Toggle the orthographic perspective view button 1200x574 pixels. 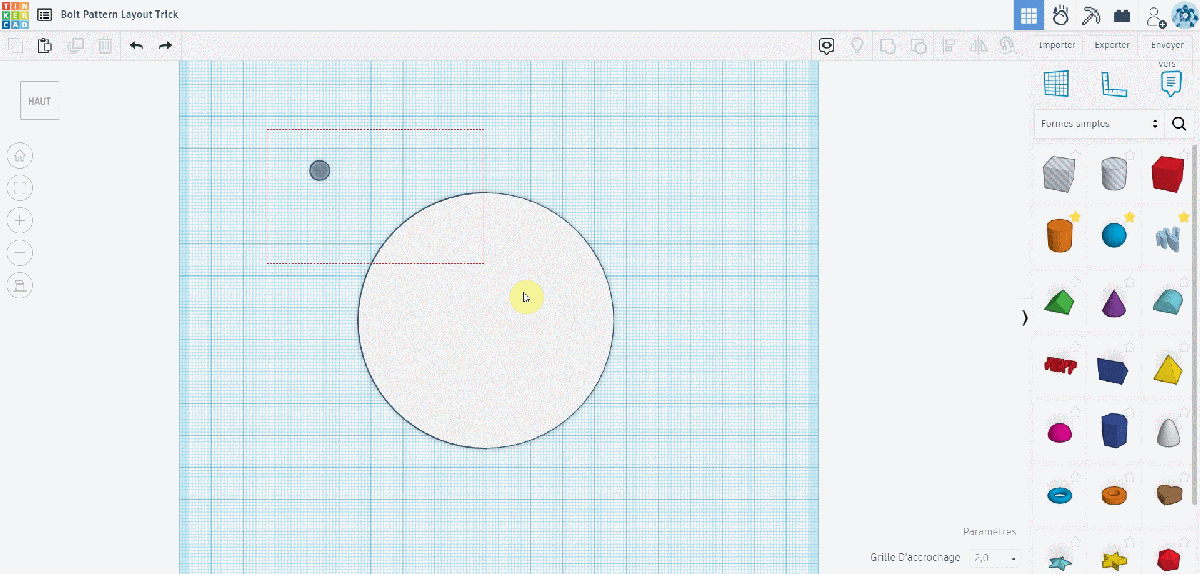click(x=20, y=285)
